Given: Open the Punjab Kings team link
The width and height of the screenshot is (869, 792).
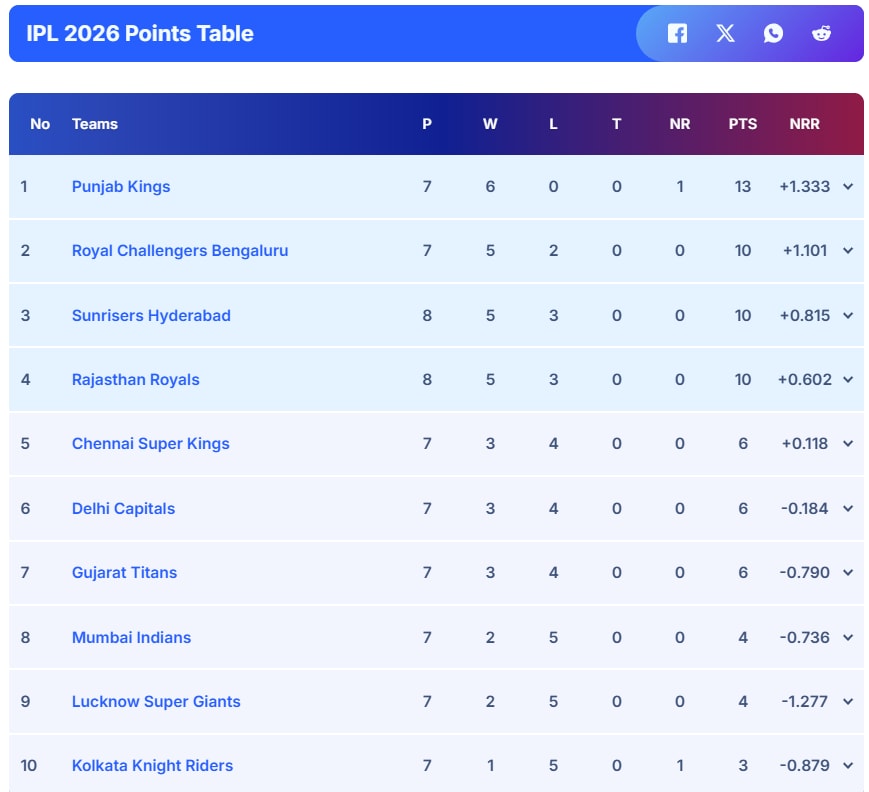Looking at the screenshot, I should pos(121,187).
